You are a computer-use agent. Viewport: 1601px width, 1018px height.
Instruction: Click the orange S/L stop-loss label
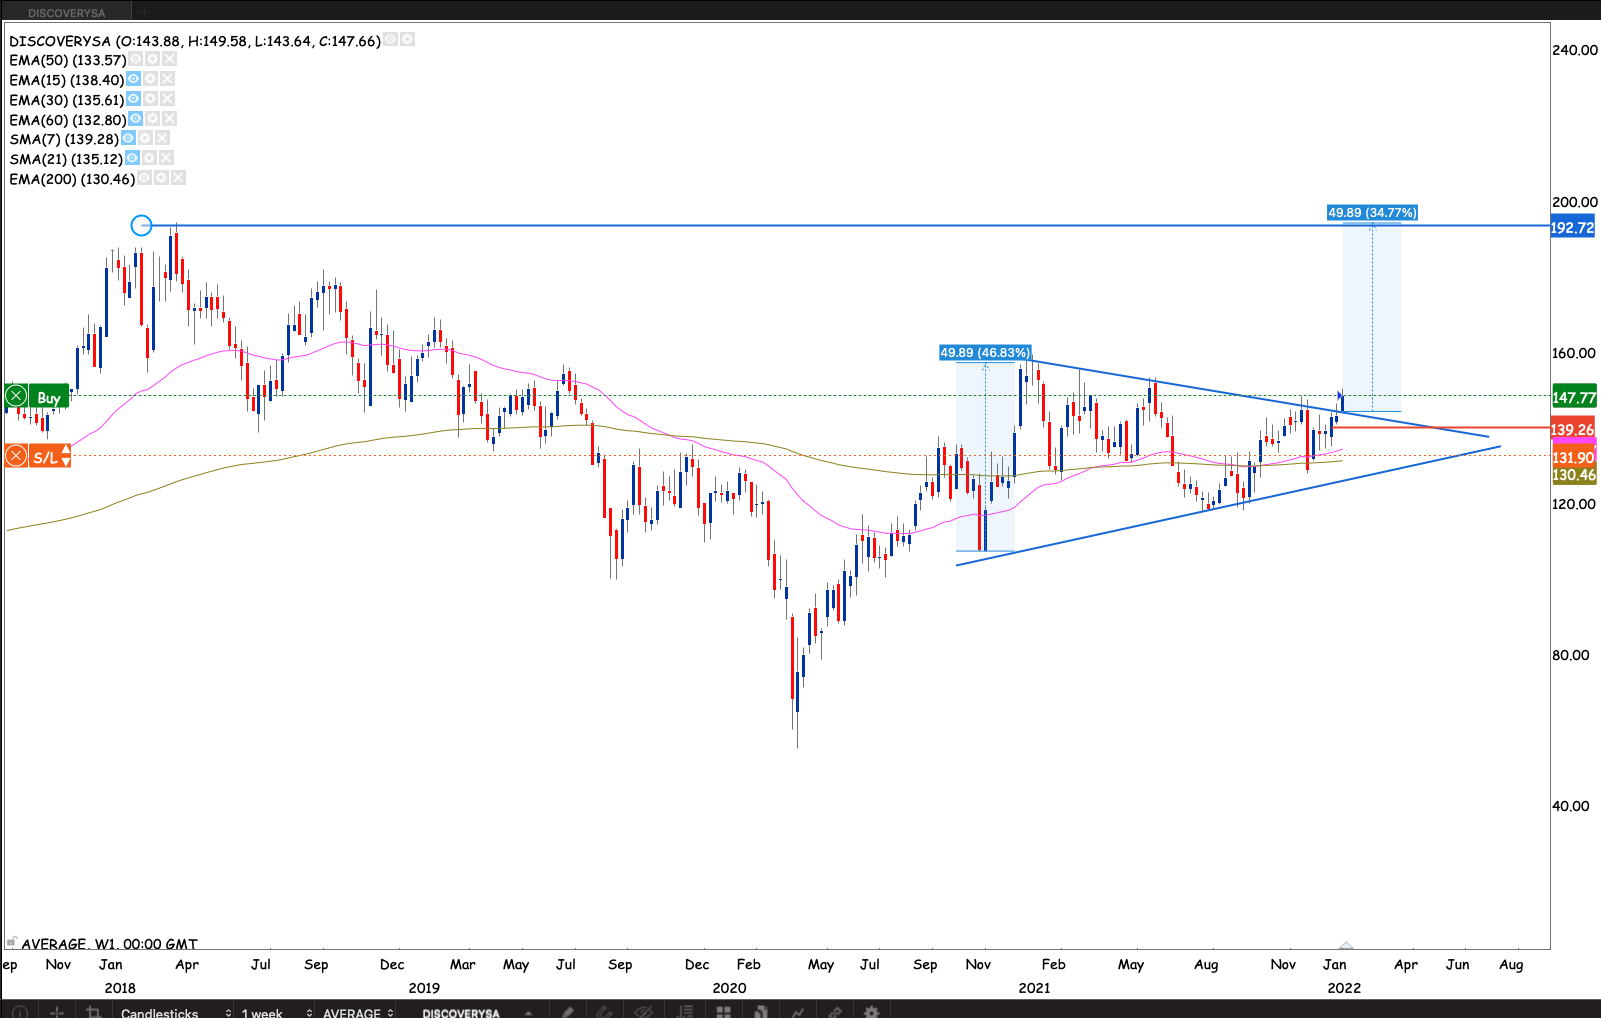coord(45,457)
